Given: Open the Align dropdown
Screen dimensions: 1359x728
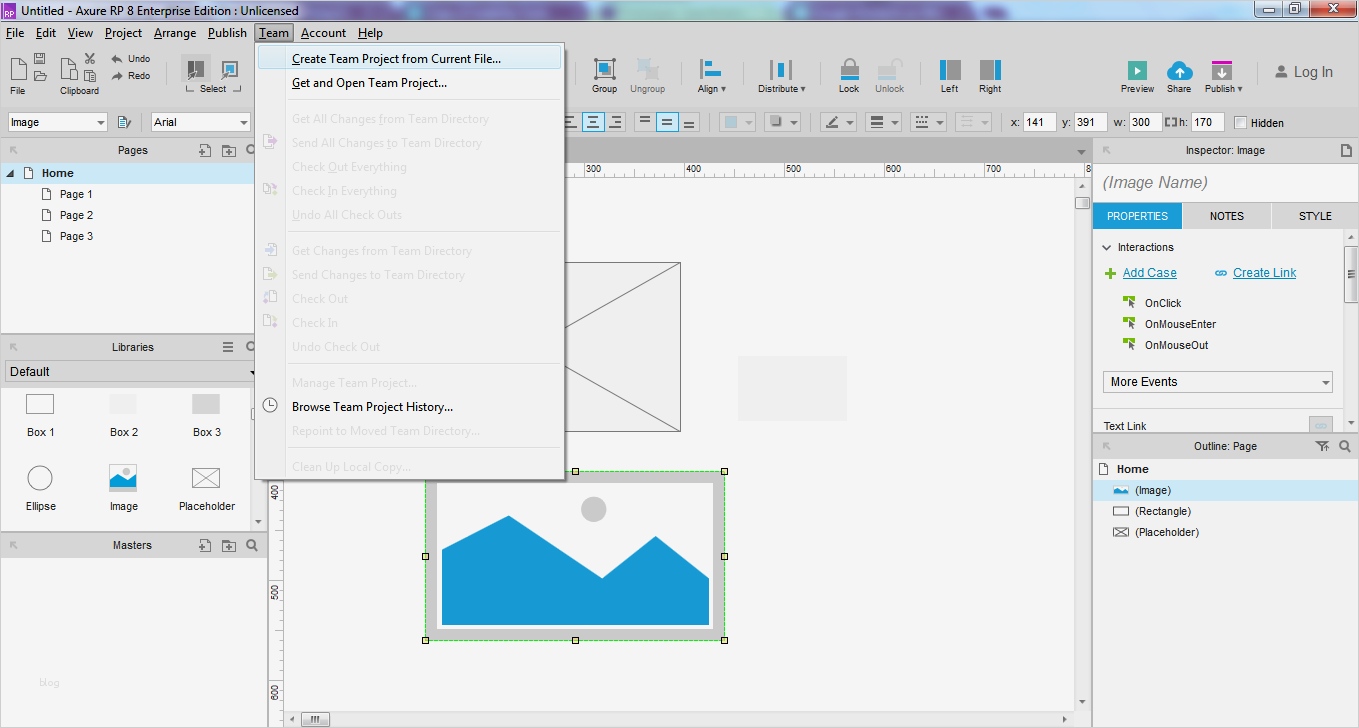Looking at the screenshot, I should point(711,75).
